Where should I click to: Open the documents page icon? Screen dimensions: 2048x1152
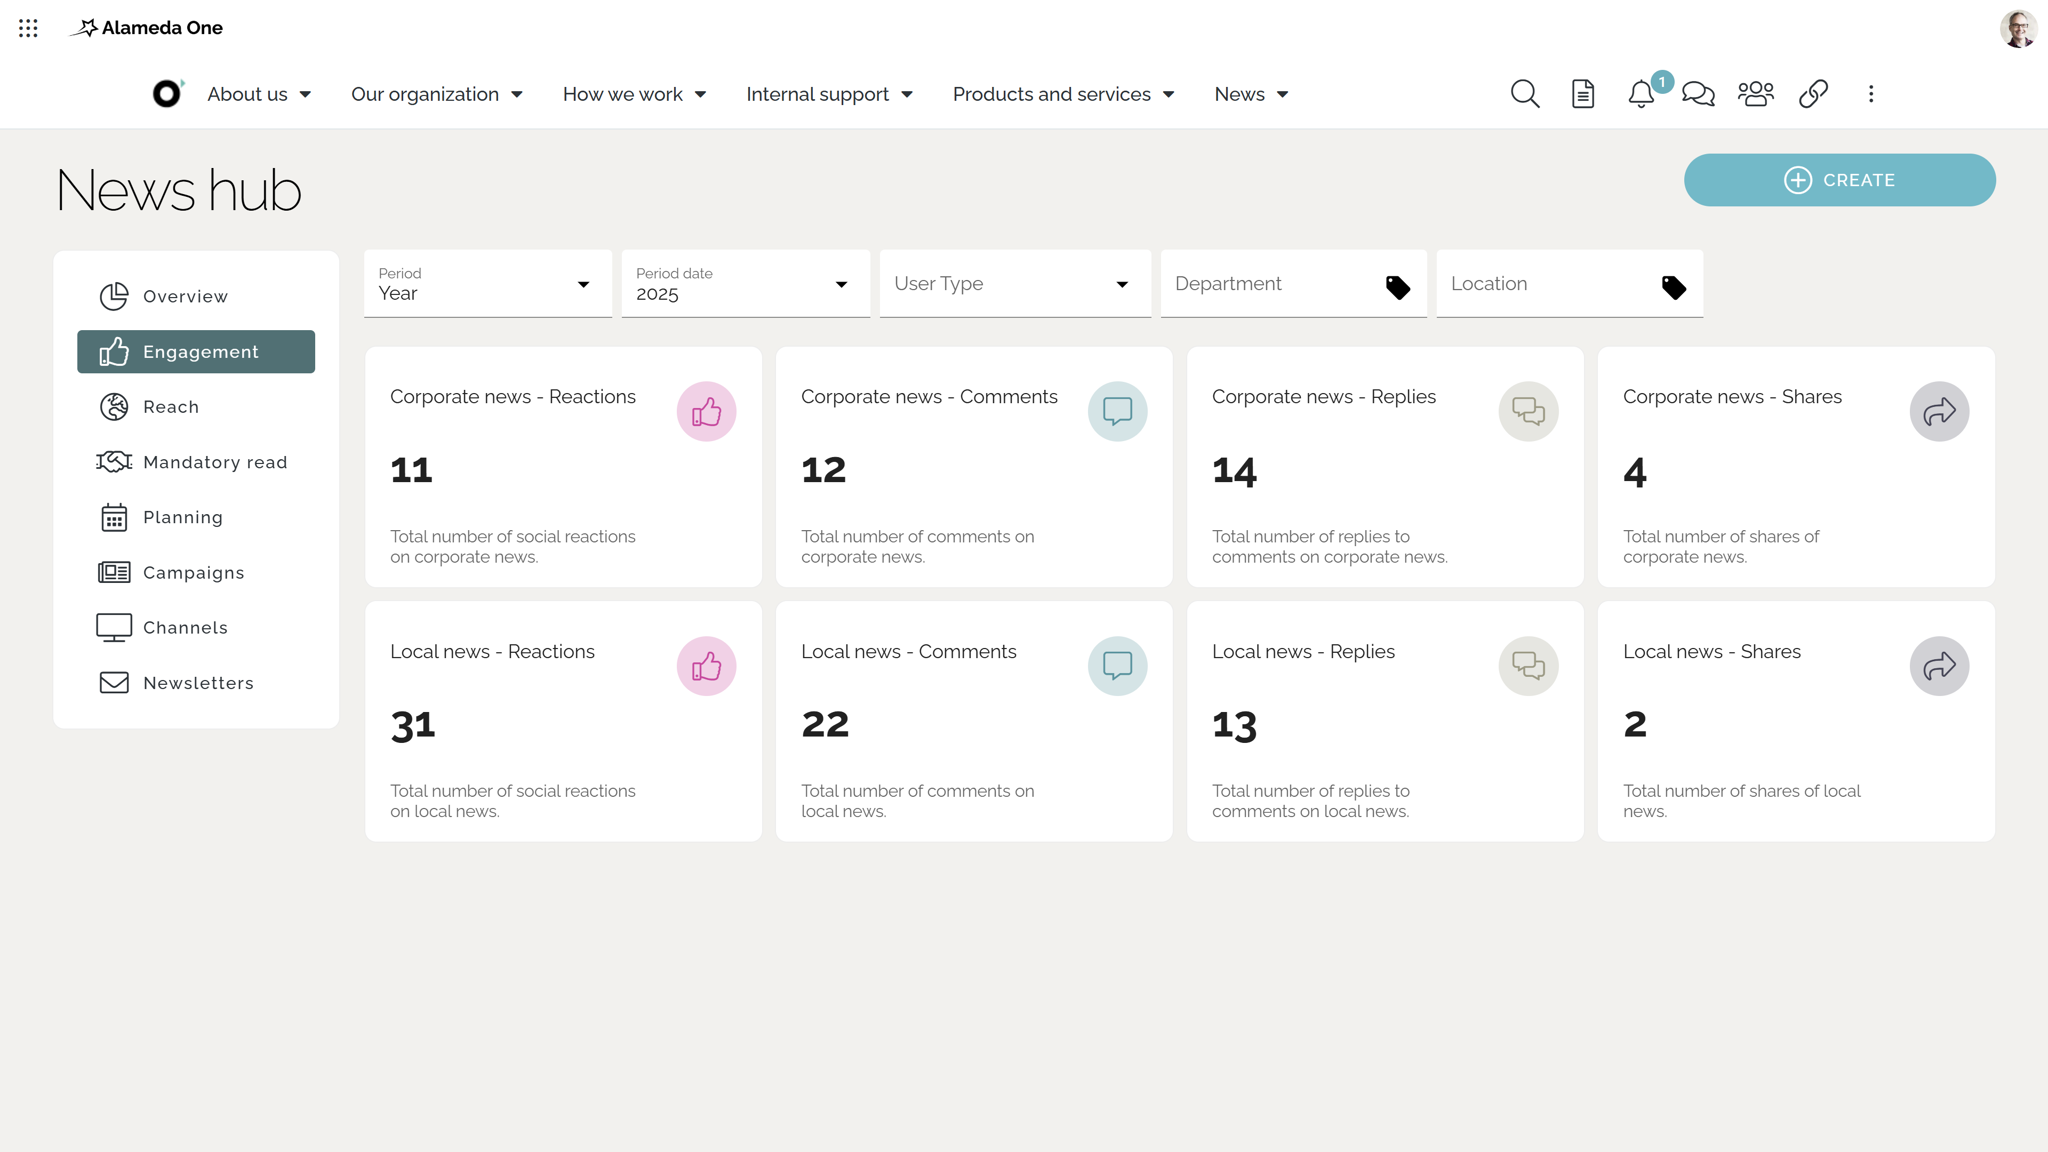(x=1583, y=94)
